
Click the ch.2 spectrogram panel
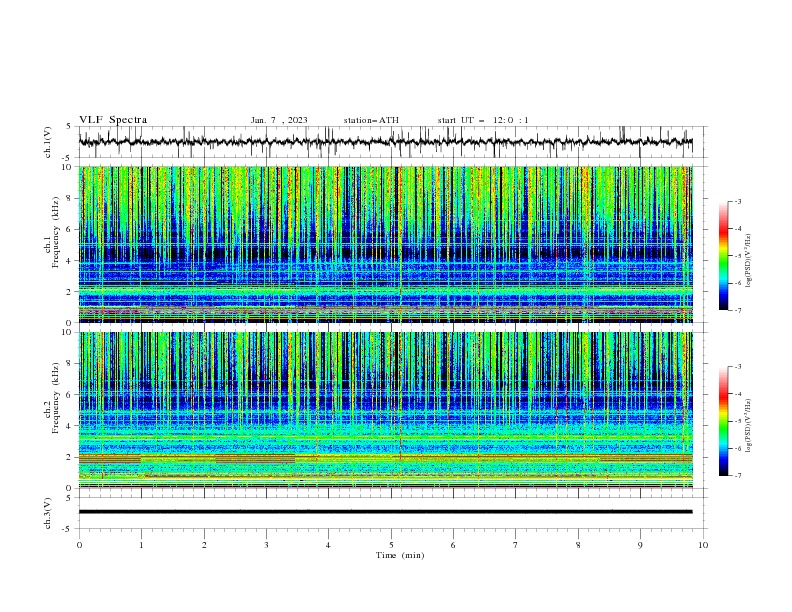385,410
